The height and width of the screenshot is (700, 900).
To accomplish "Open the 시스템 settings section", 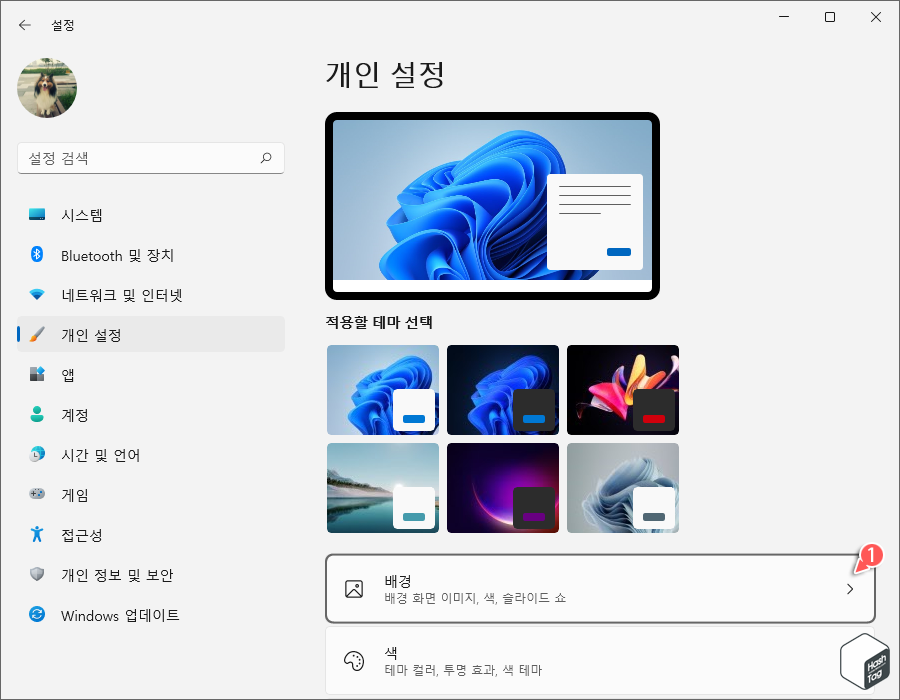I will click(x=64, y=214).
